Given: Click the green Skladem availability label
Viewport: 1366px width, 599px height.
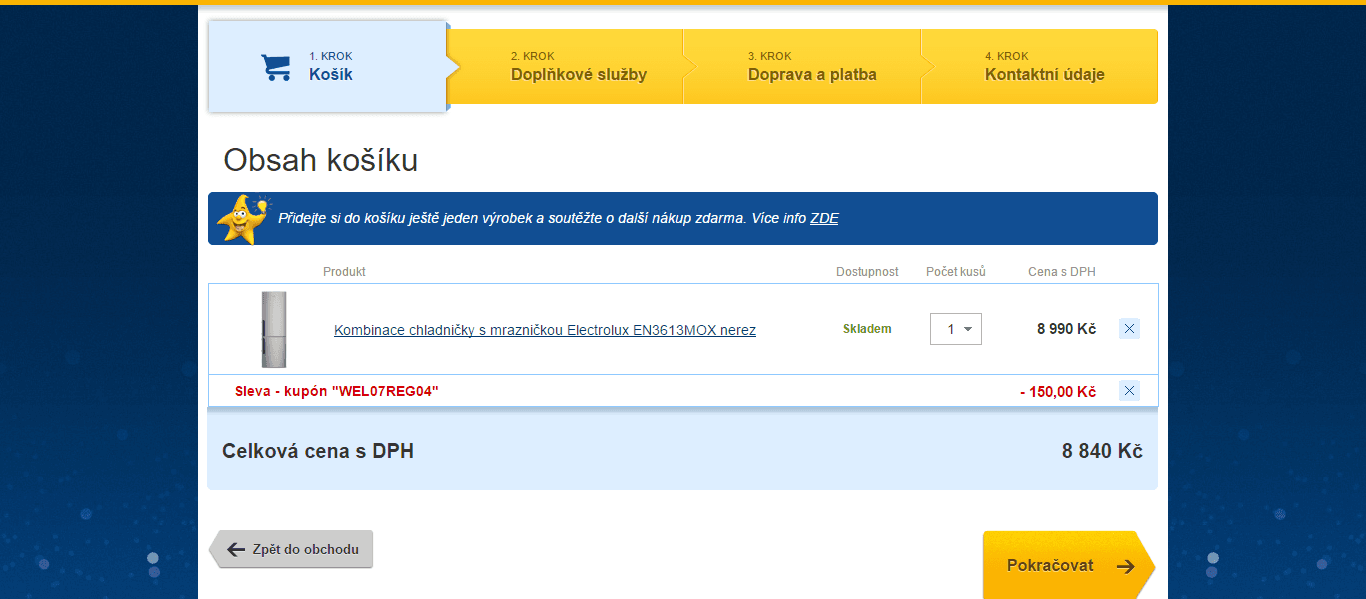Looking at the screenshot, I should coord(866,329).
